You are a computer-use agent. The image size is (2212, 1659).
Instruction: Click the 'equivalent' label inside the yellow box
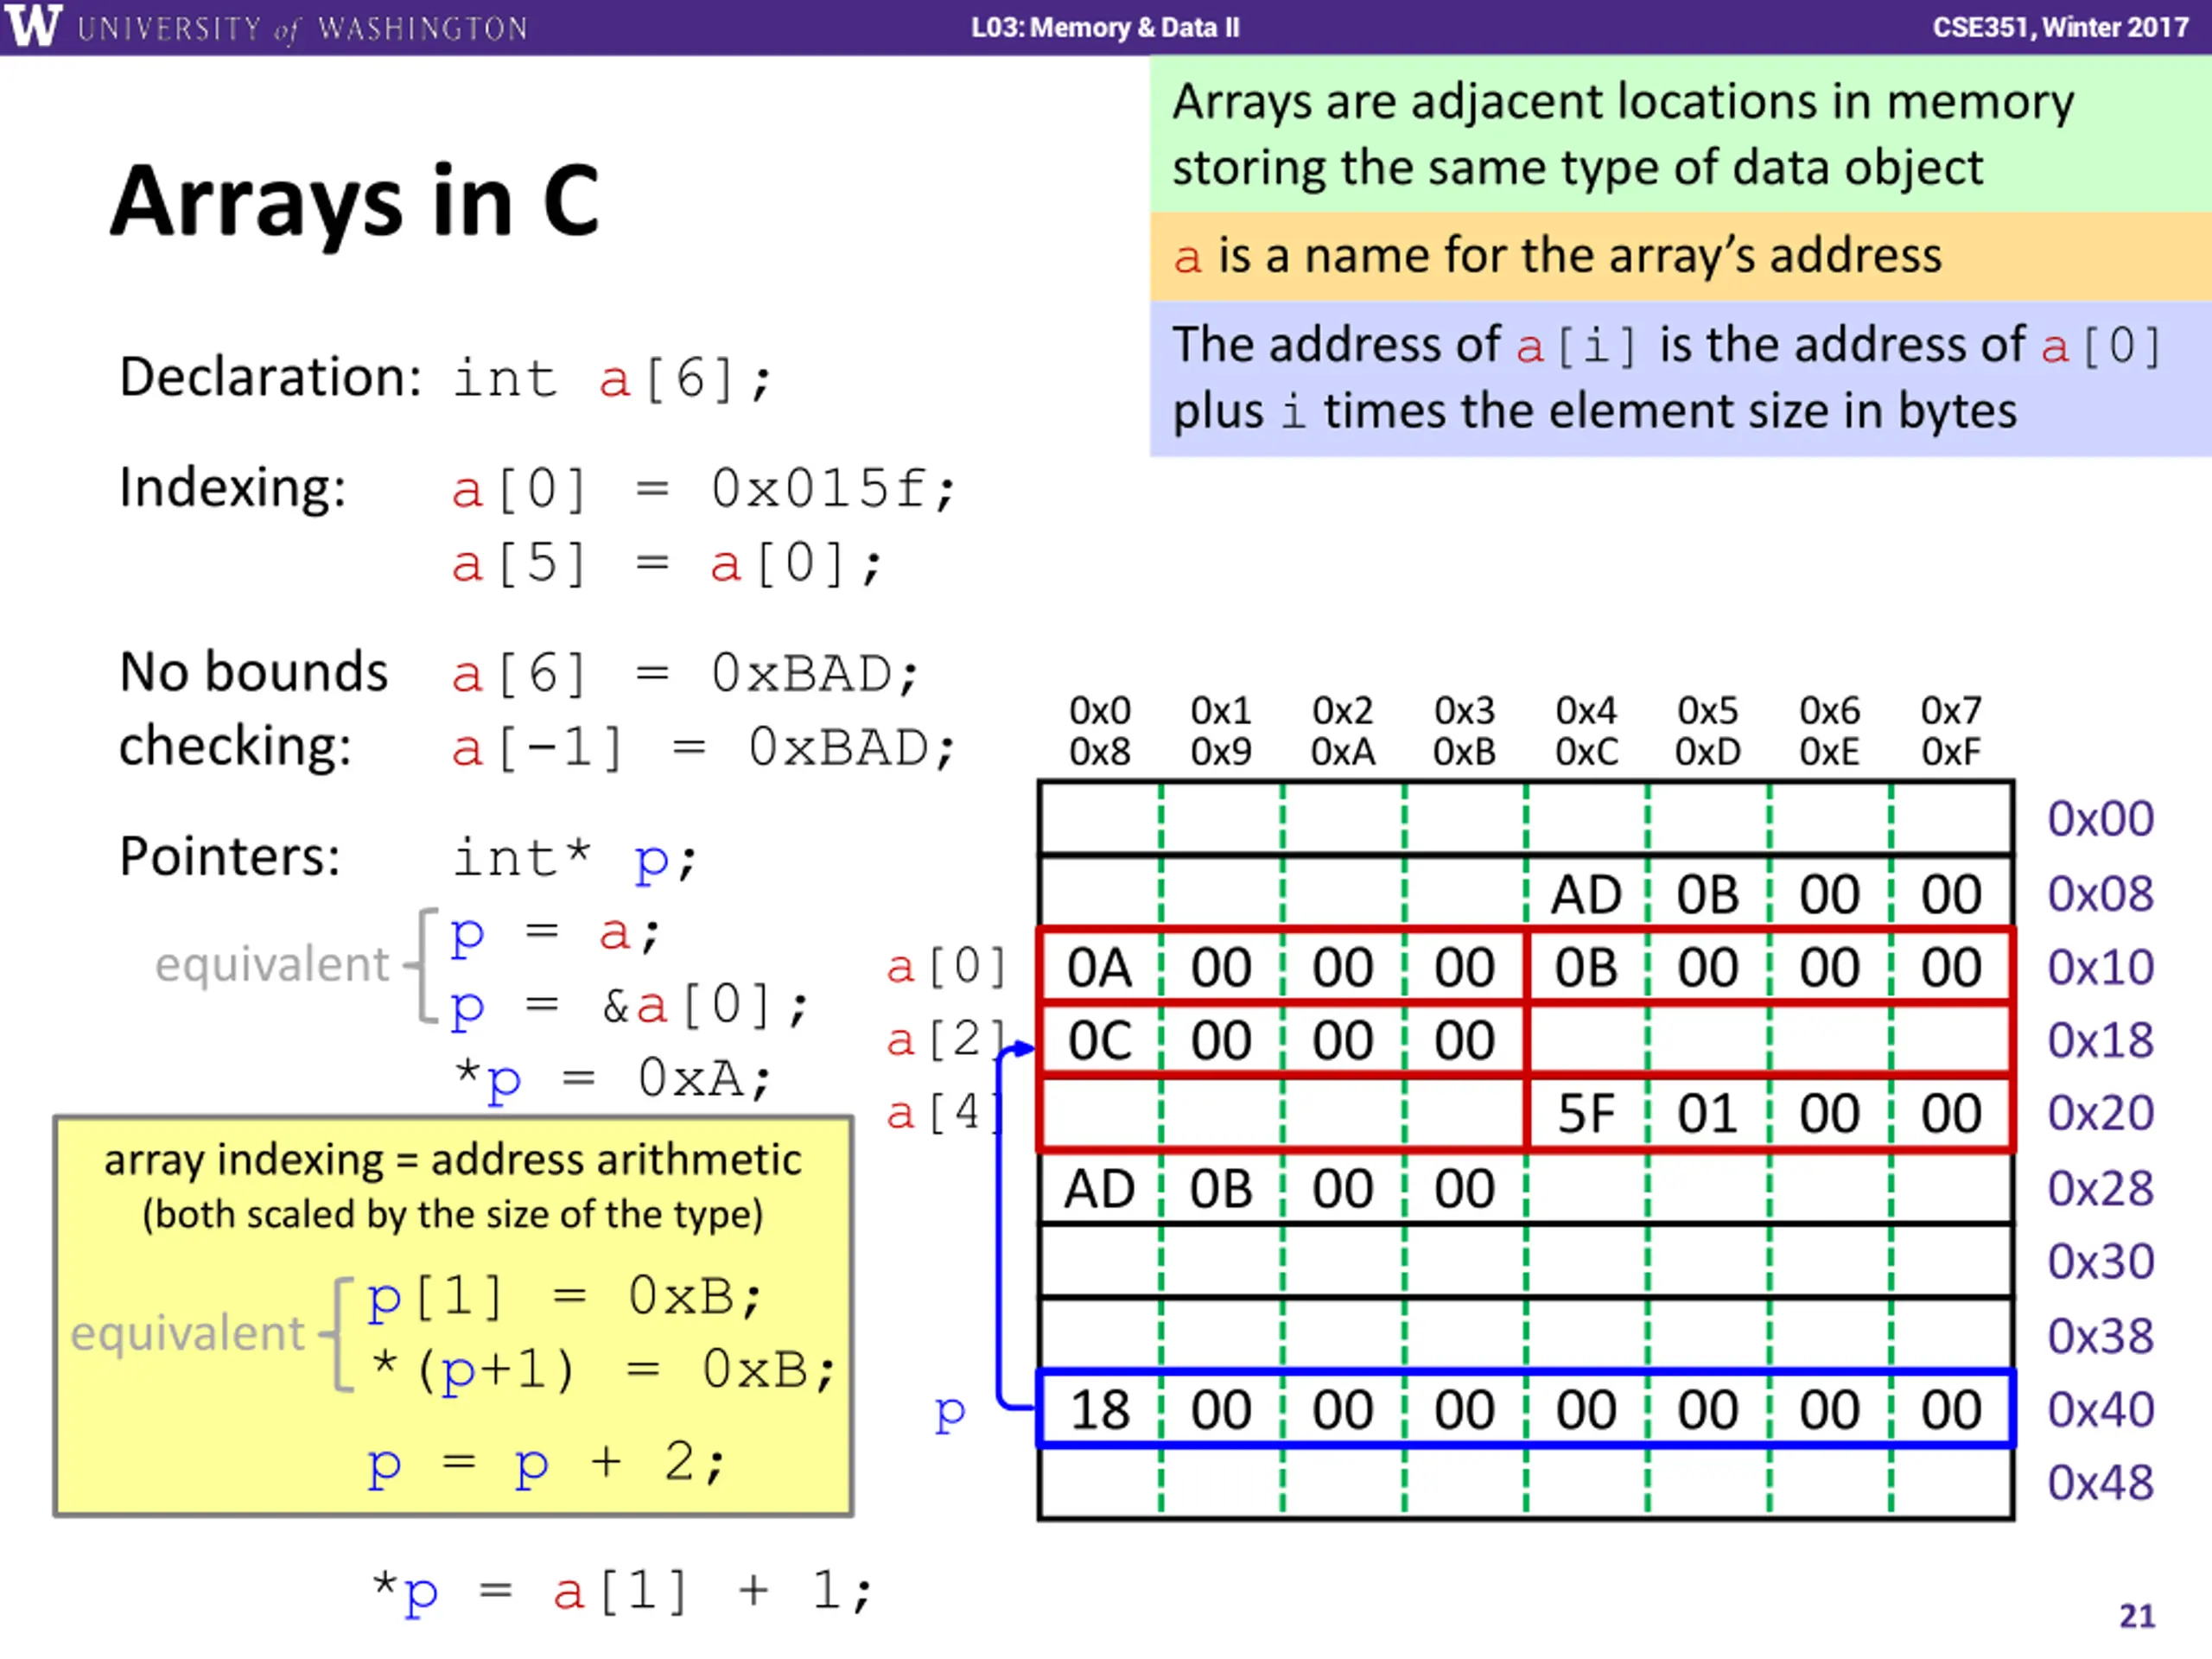187,1334
